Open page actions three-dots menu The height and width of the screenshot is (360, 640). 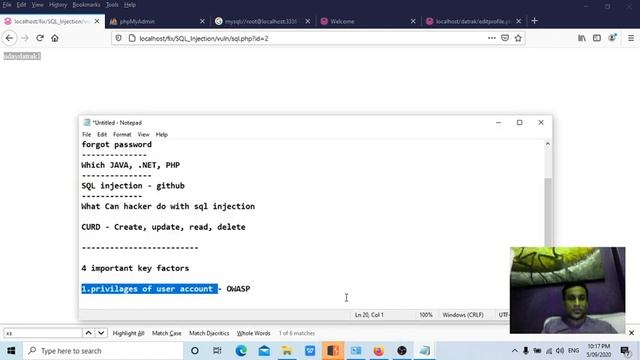point(492,38)
